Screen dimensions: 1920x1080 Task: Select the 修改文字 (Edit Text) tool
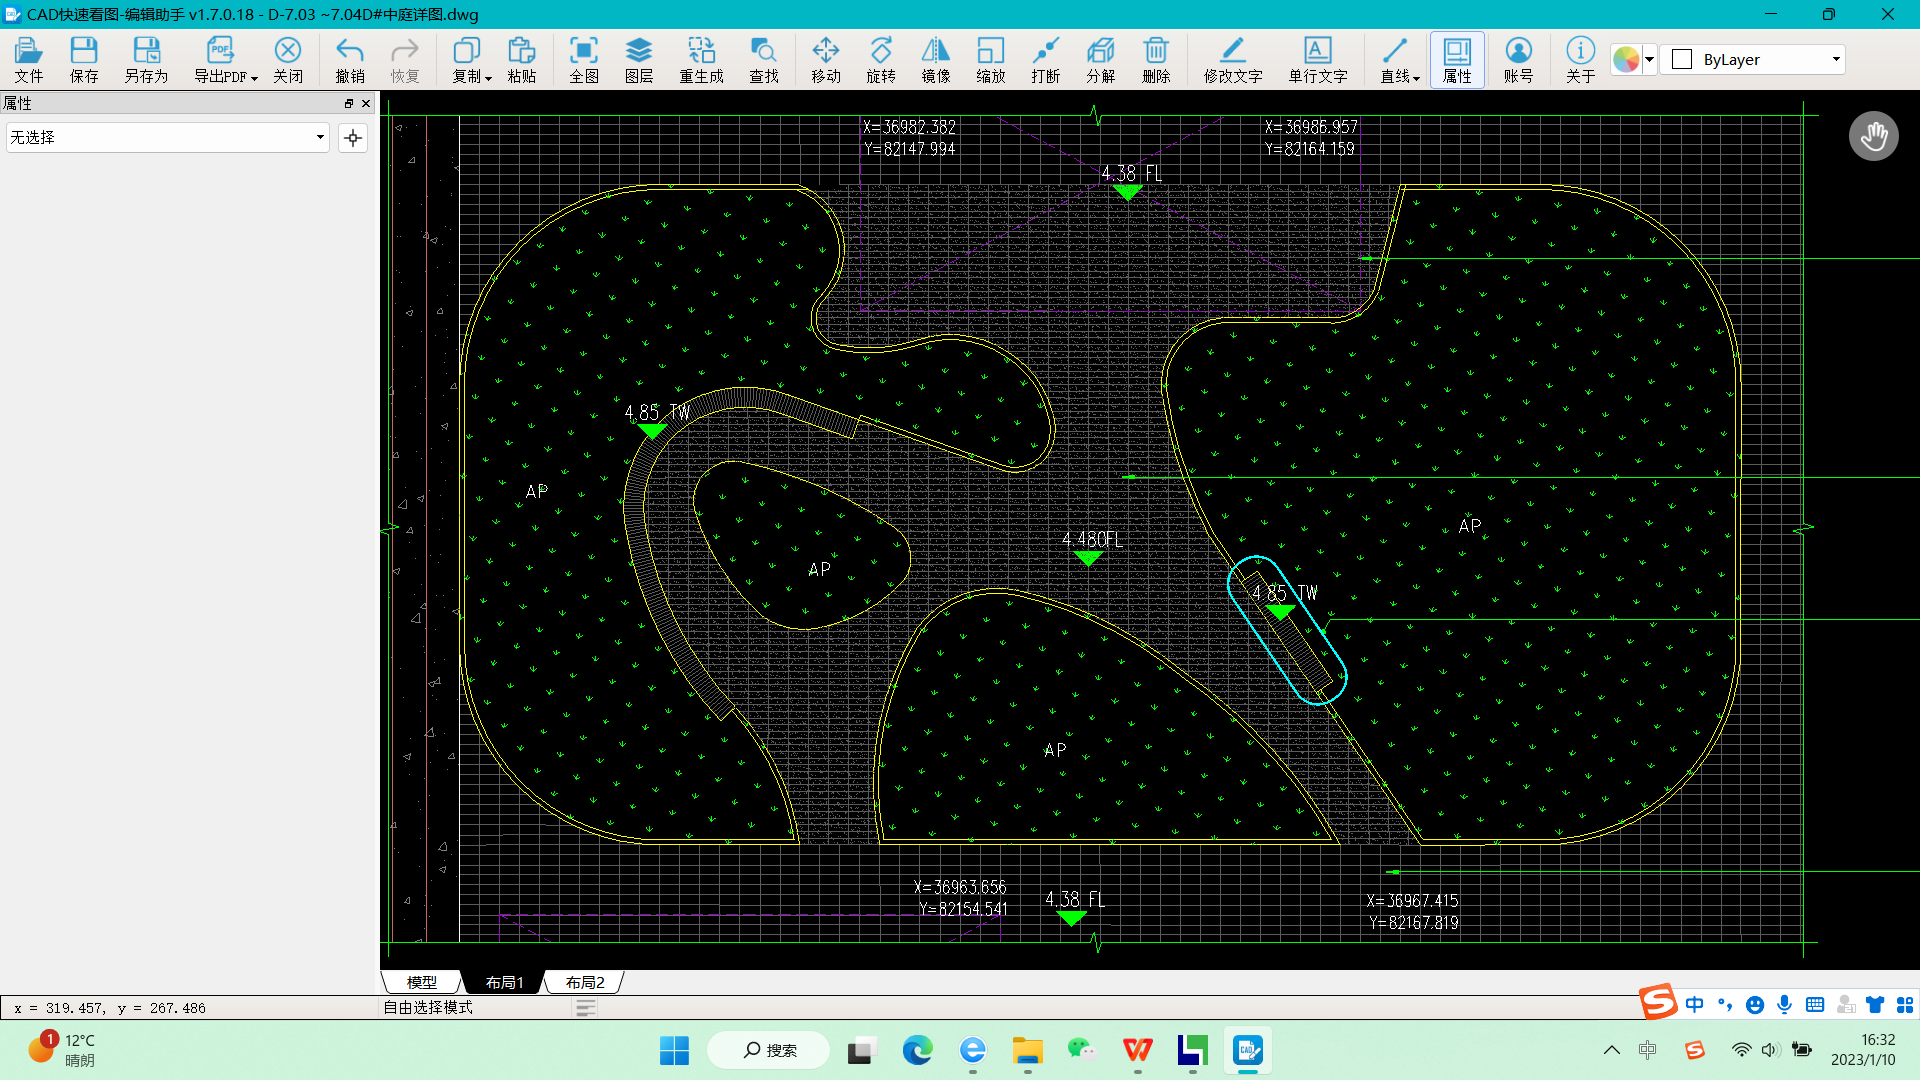[1233, 59]
